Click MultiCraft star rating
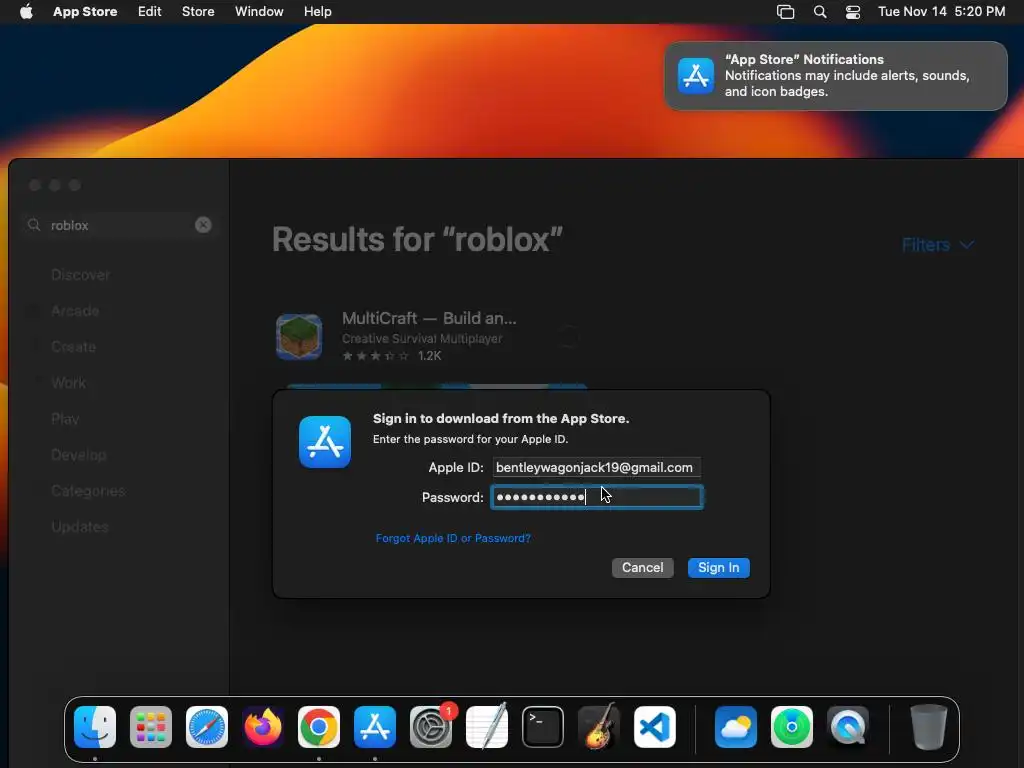 [376, 356]
